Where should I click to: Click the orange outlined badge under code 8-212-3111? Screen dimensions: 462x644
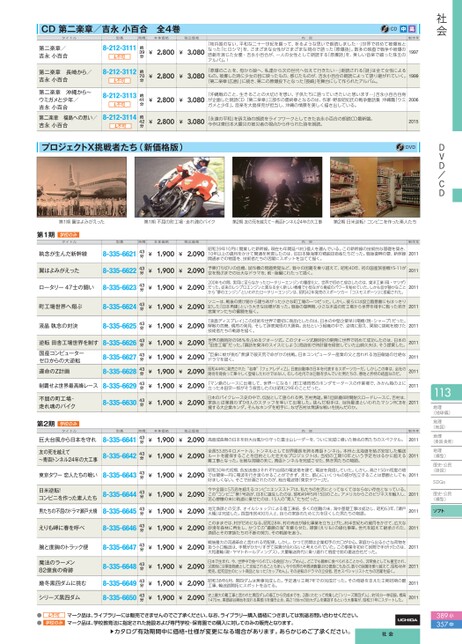[x=120, y=57]
